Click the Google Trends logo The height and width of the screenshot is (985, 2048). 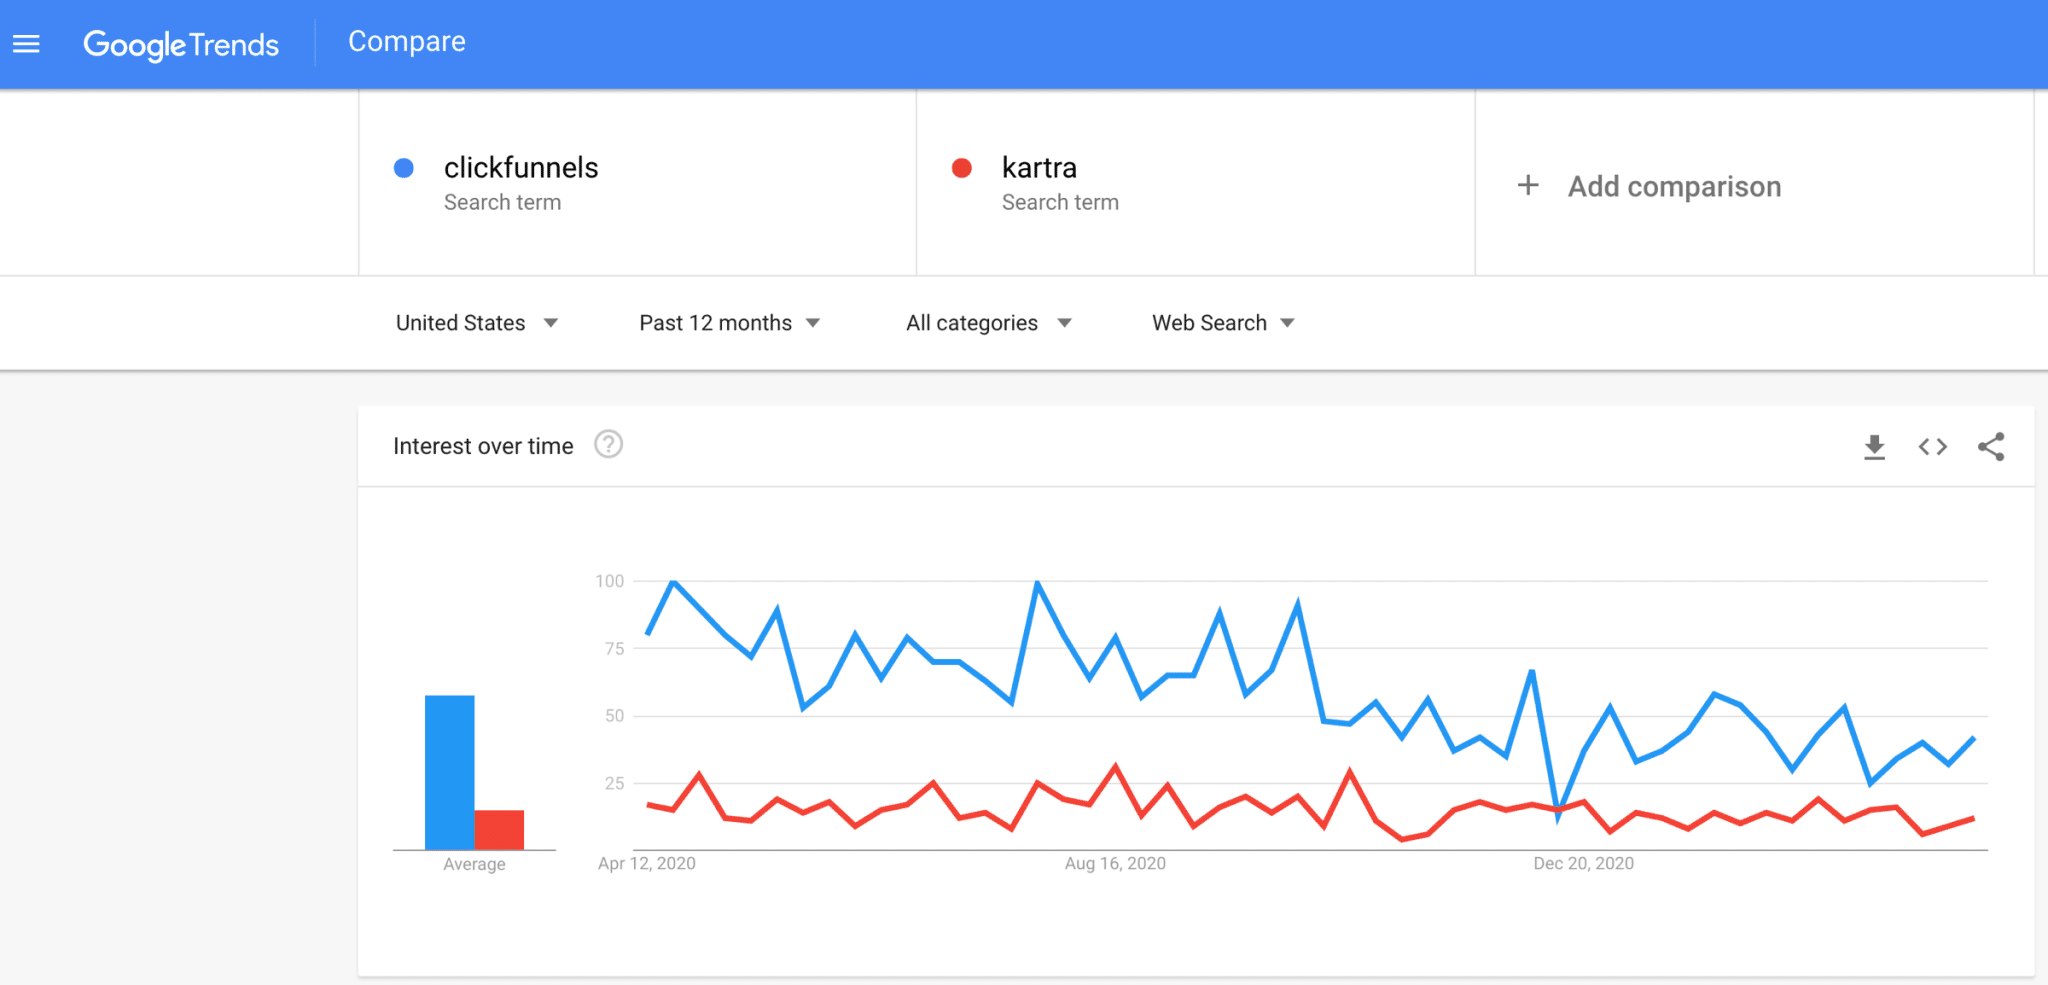coord(181,44)
